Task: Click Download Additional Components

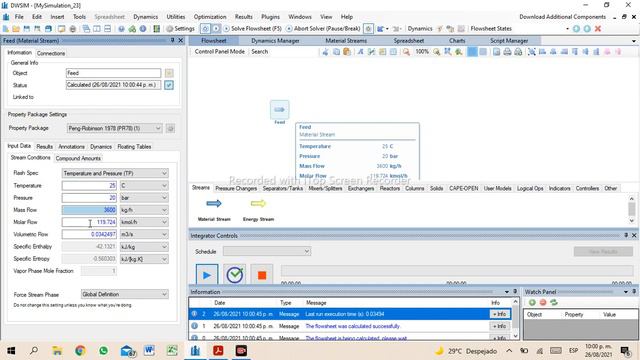Action: (x=562, y=17)
